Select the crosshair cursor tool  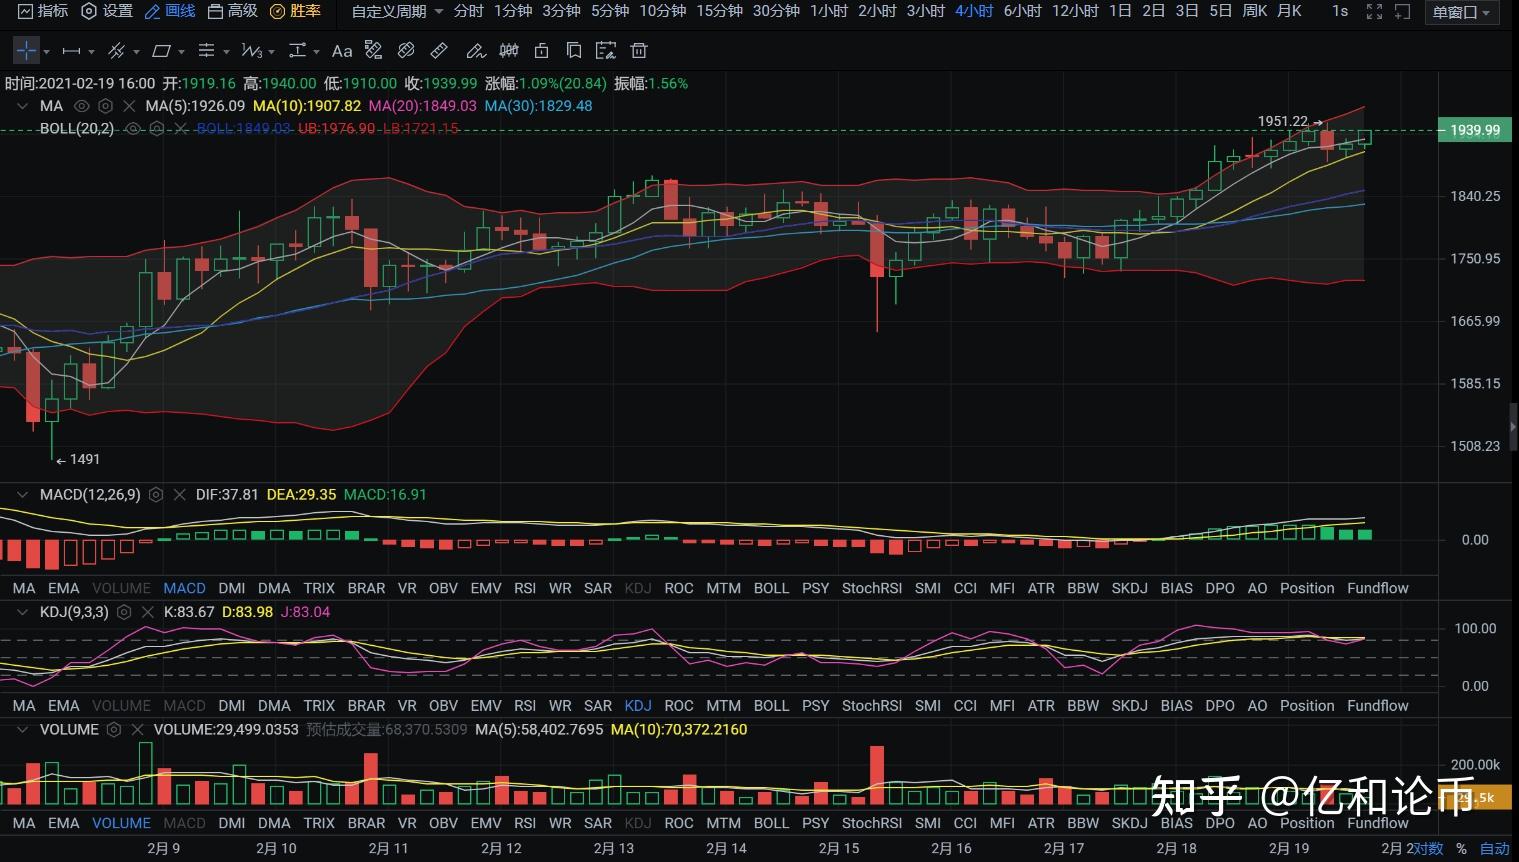pos(26,50)
